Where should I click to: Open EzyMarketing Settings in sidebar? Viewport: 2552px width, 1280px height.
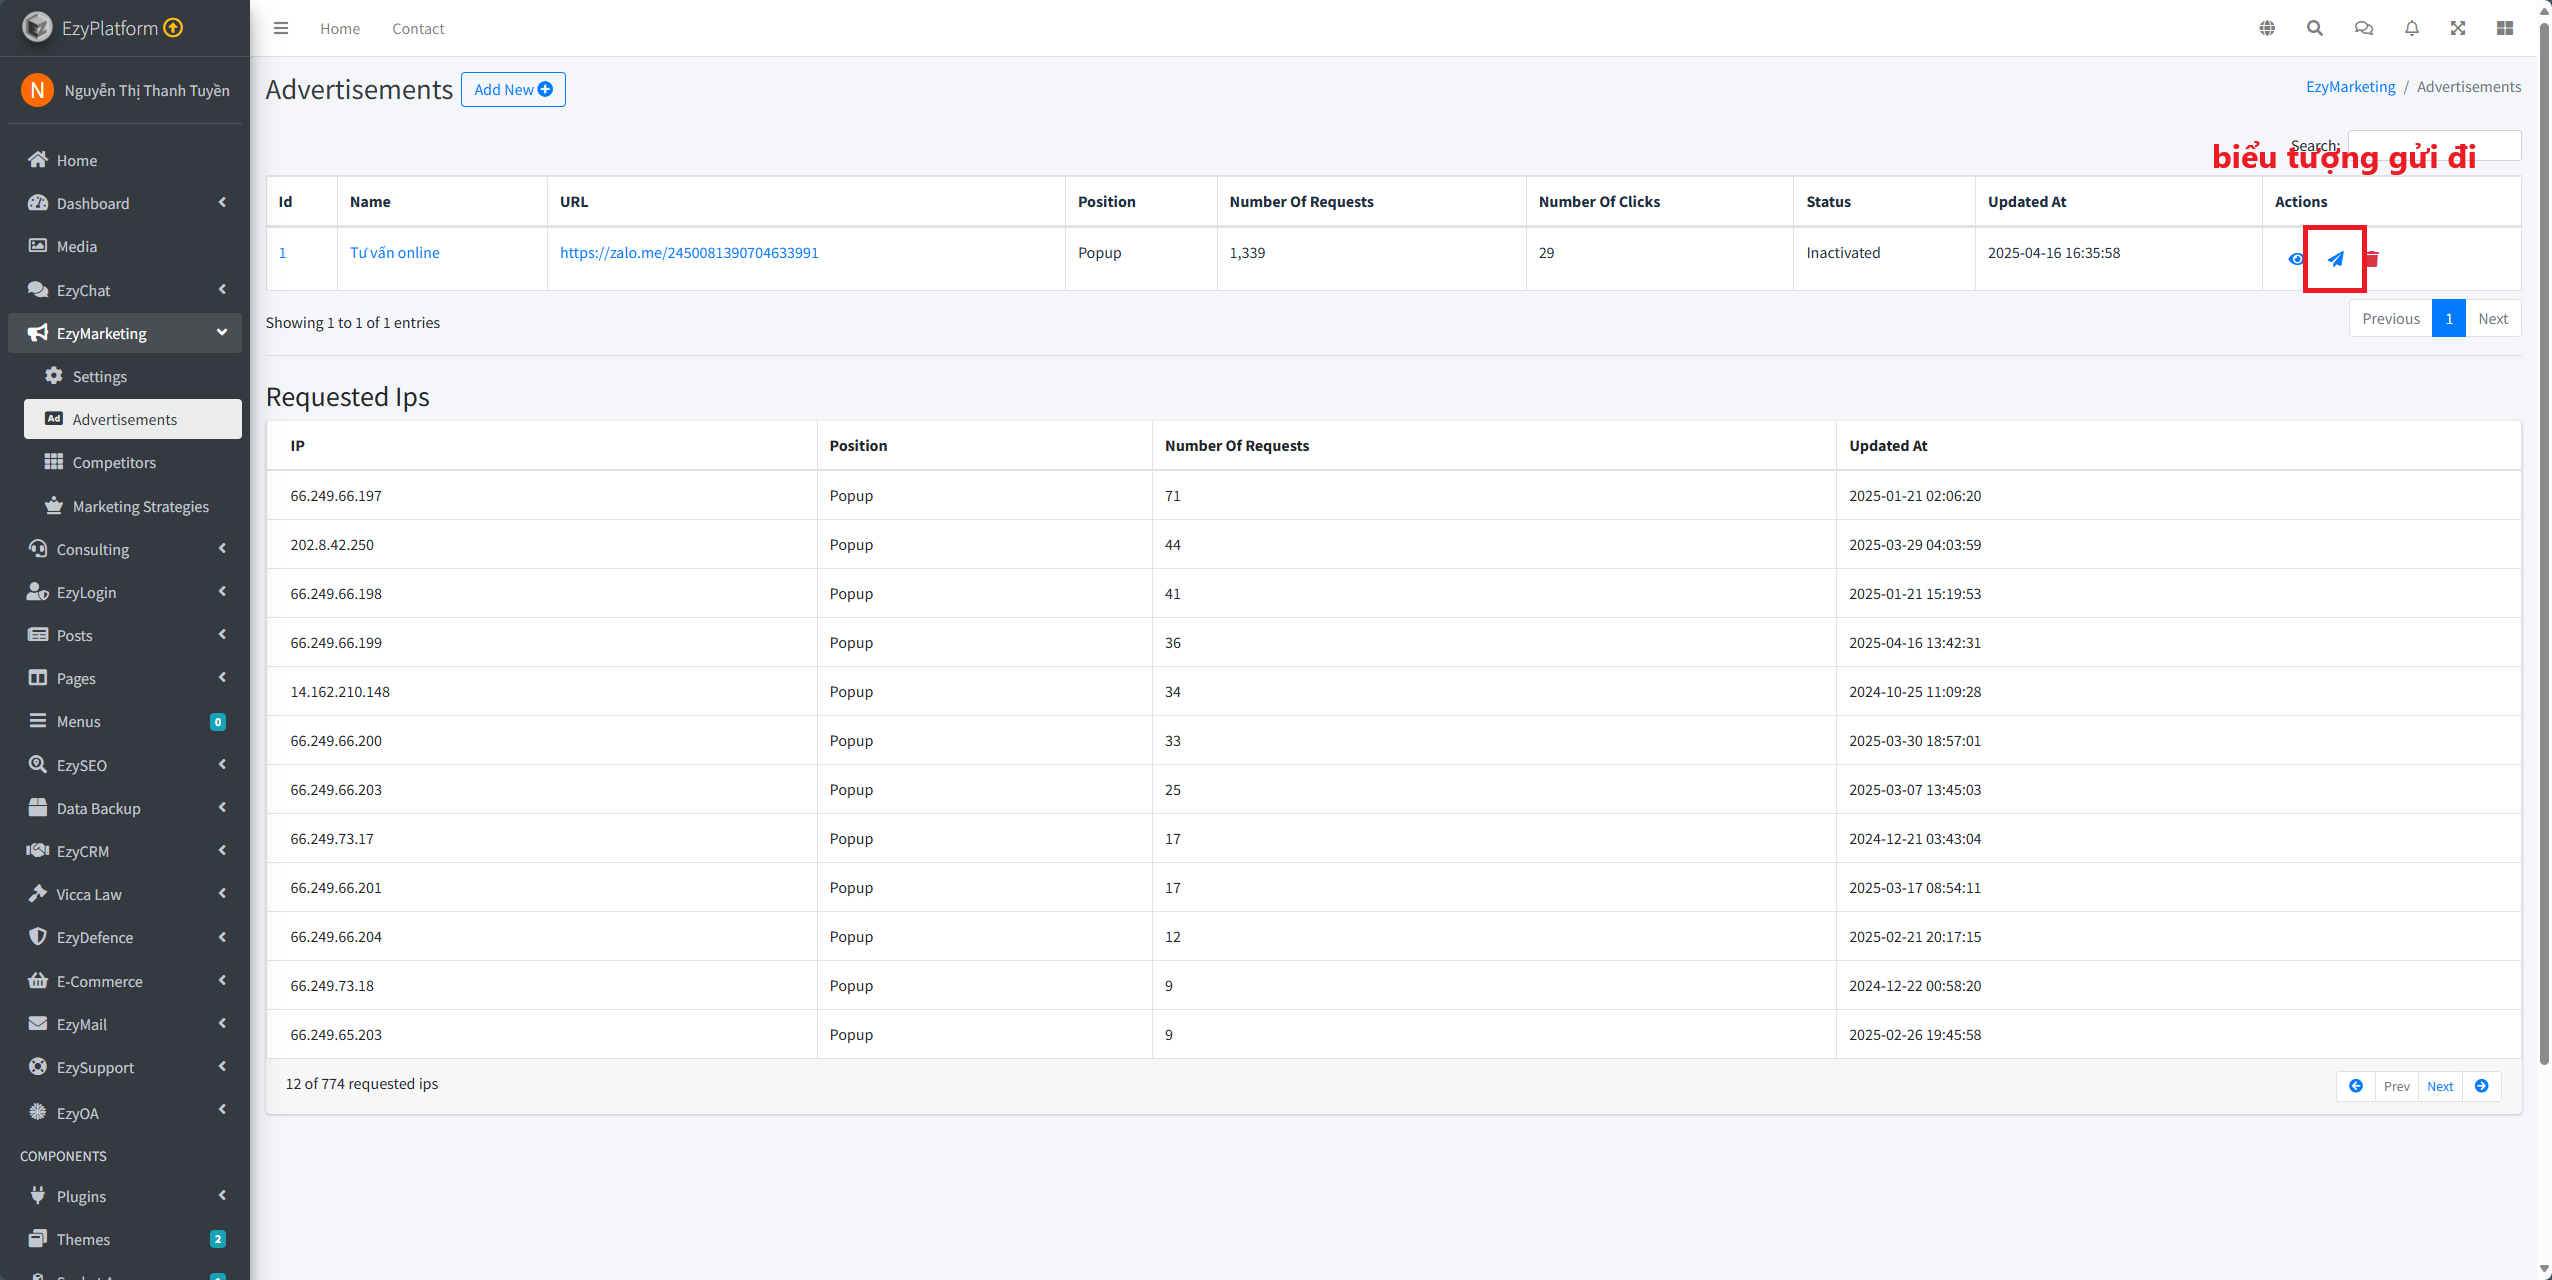(132, 376)
